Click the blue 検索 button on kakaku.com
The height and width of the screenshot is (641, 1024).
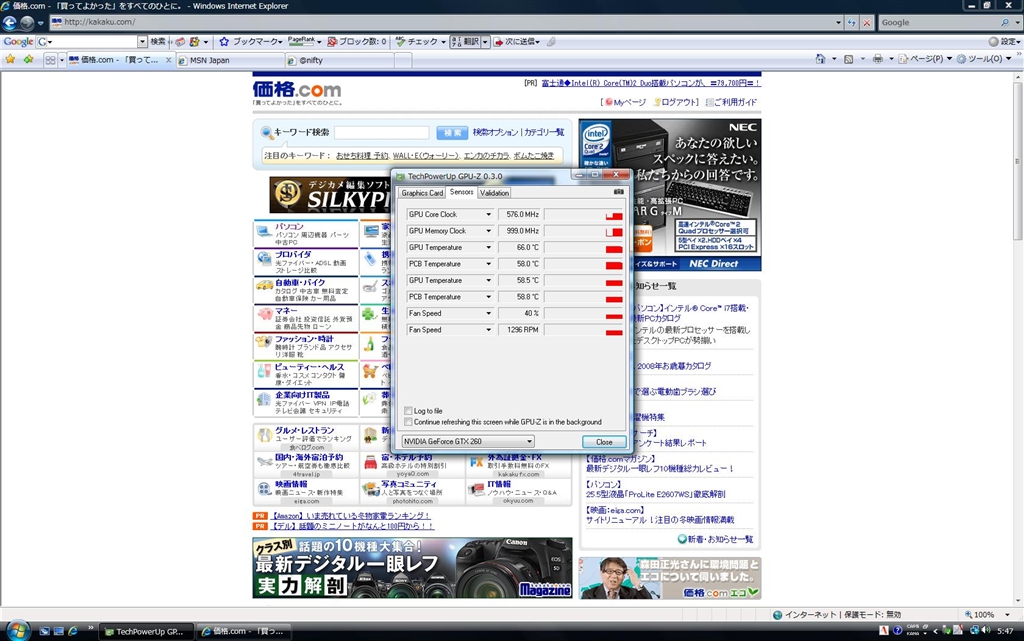click(452, 133)
